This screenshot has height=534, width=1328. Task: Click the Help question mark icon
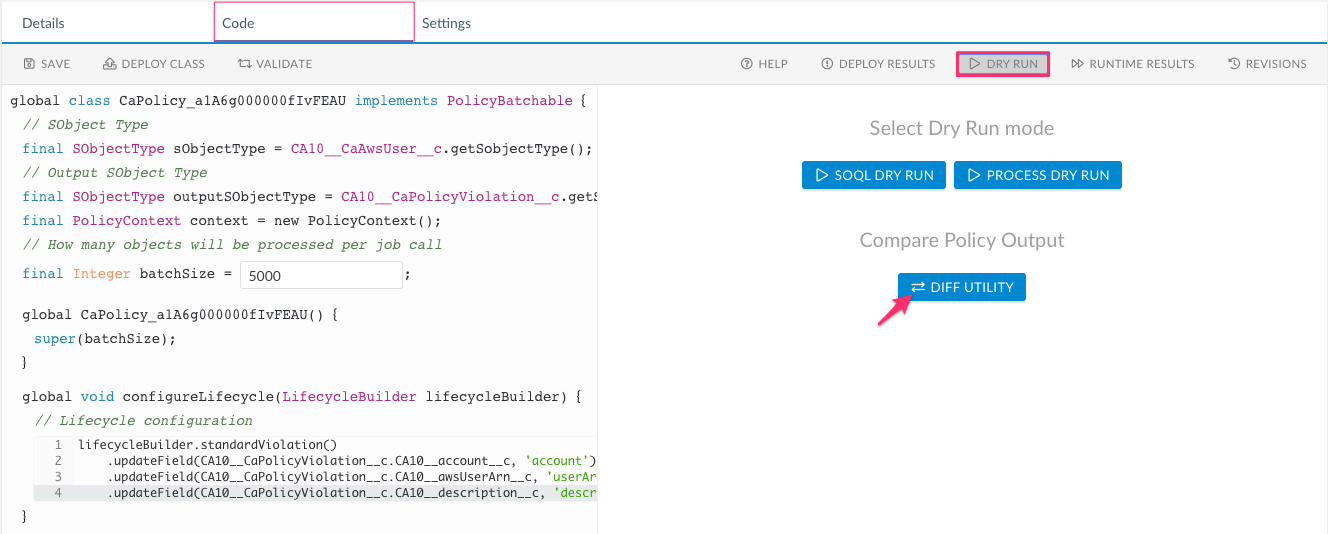click(746, 64)
